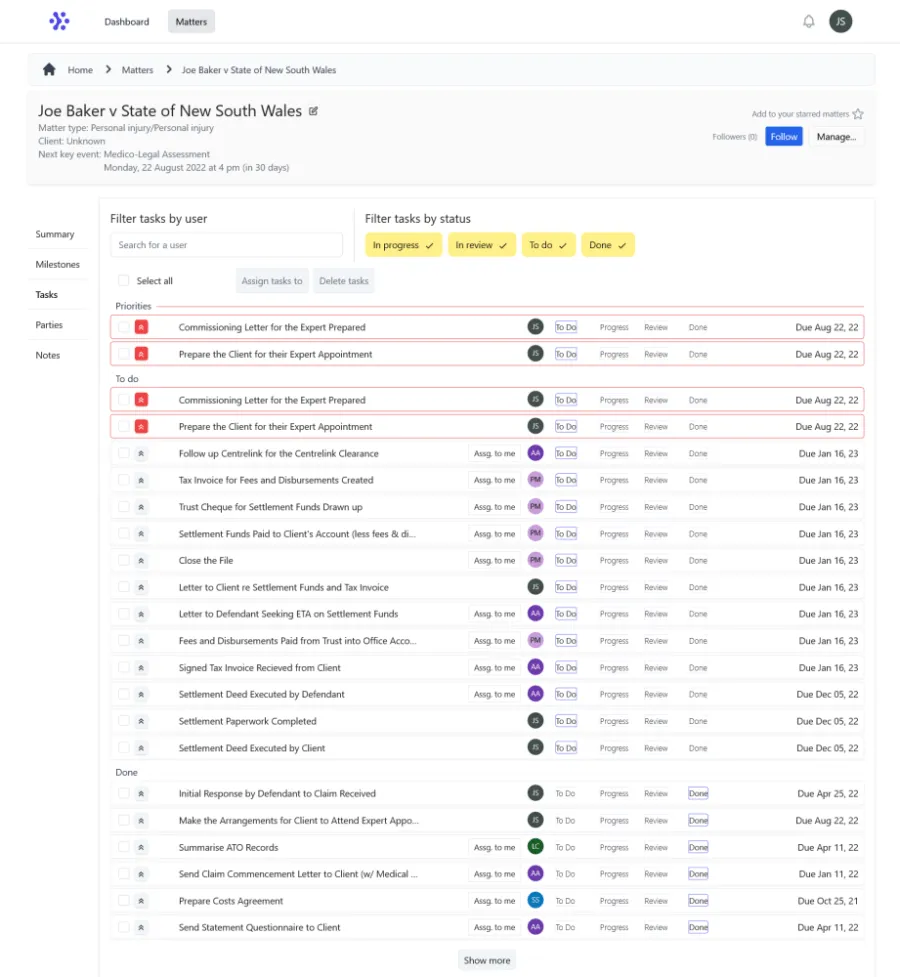Toggle priority icon for Initial Response by Defendant
Viewport: 900px width, 977px height.
click(141, 794)
